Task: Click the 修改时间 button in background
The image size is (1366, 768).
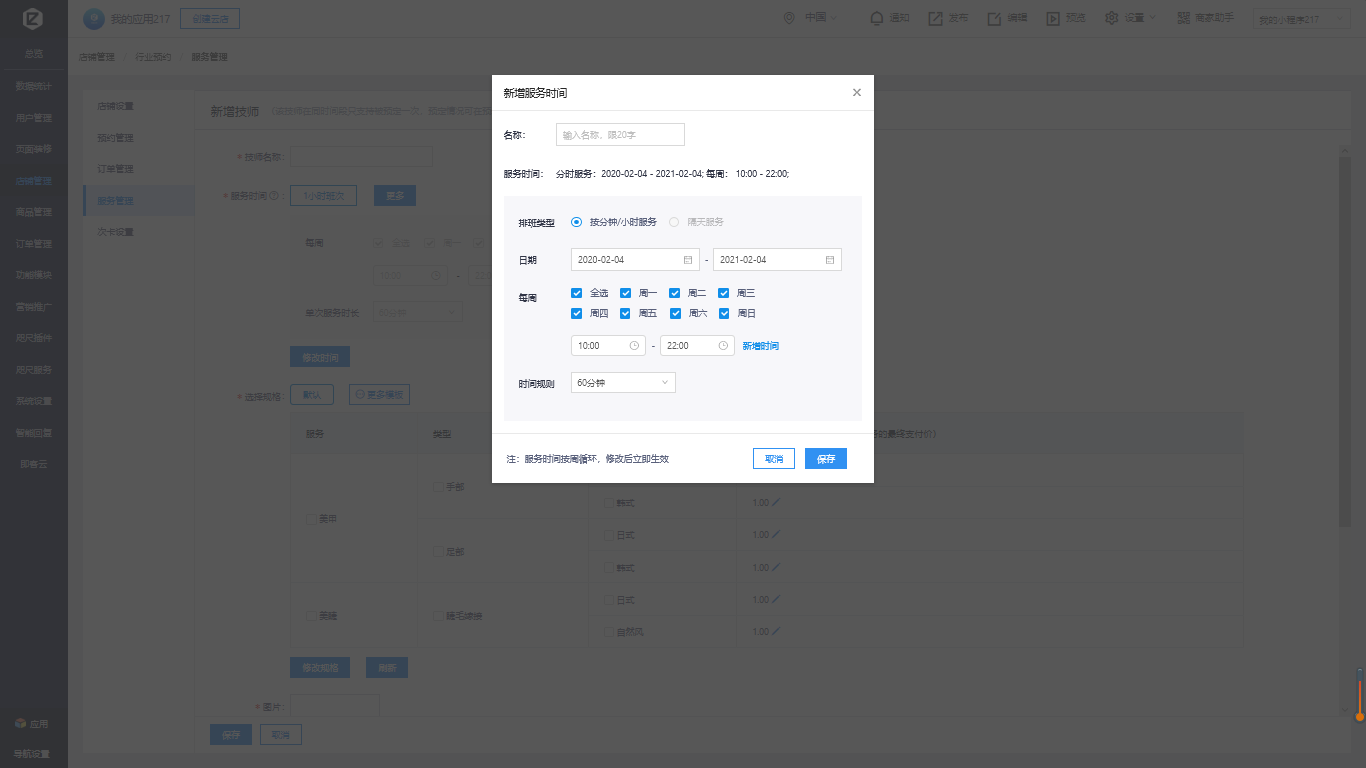Action: click(320, 357)
